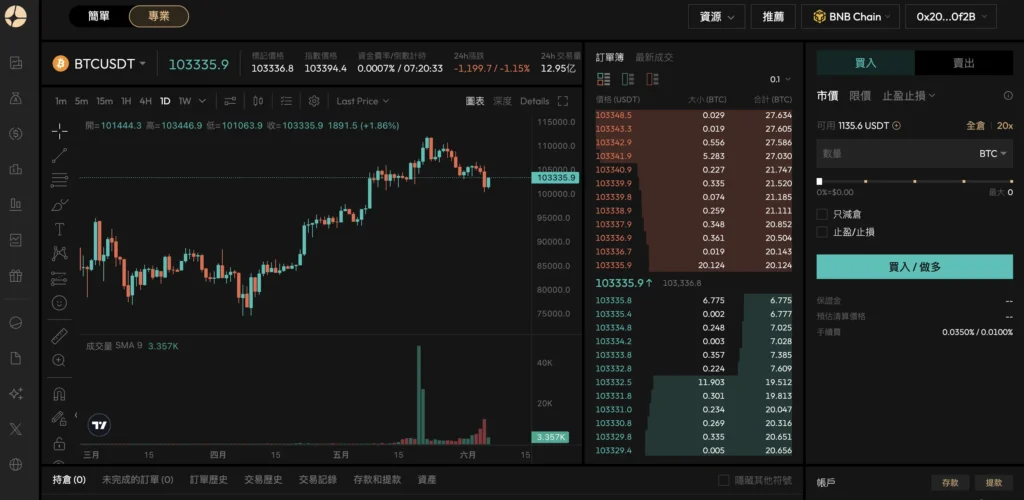Switch to the 賣出 sell tab
The height and width of the screenshot is (500, 1024).
click(963, 63)
